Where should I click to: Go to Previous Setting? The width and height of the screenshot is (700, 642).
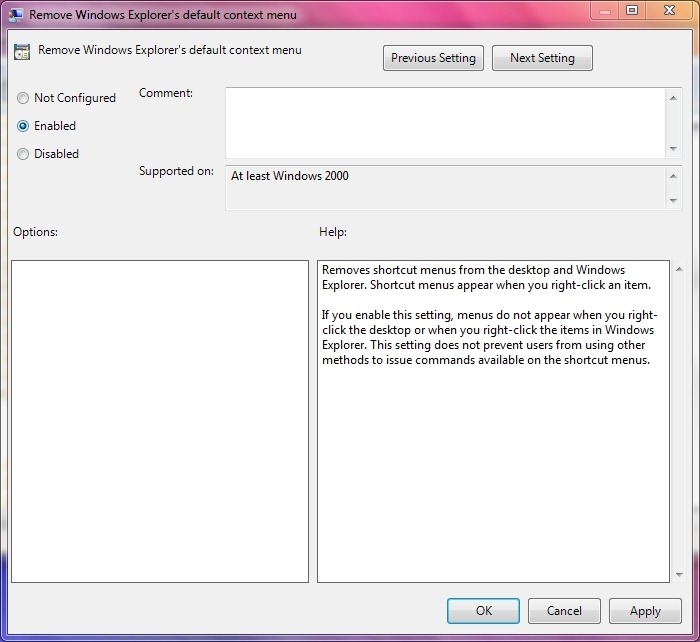(x=433, y=58)
